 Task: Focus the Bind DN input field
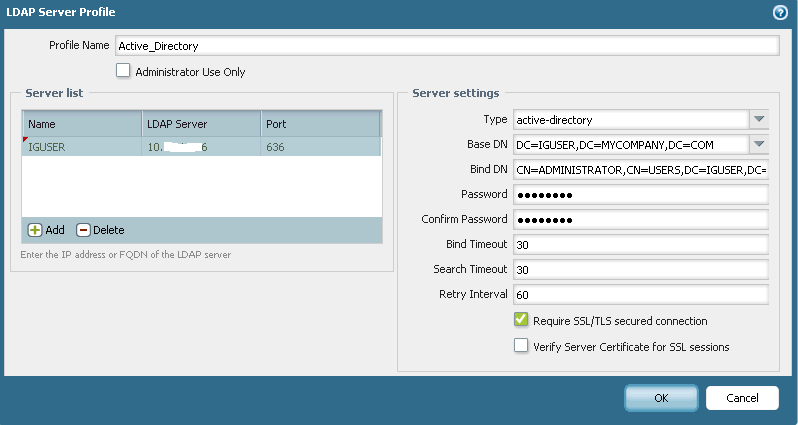(x=639, y=169)
